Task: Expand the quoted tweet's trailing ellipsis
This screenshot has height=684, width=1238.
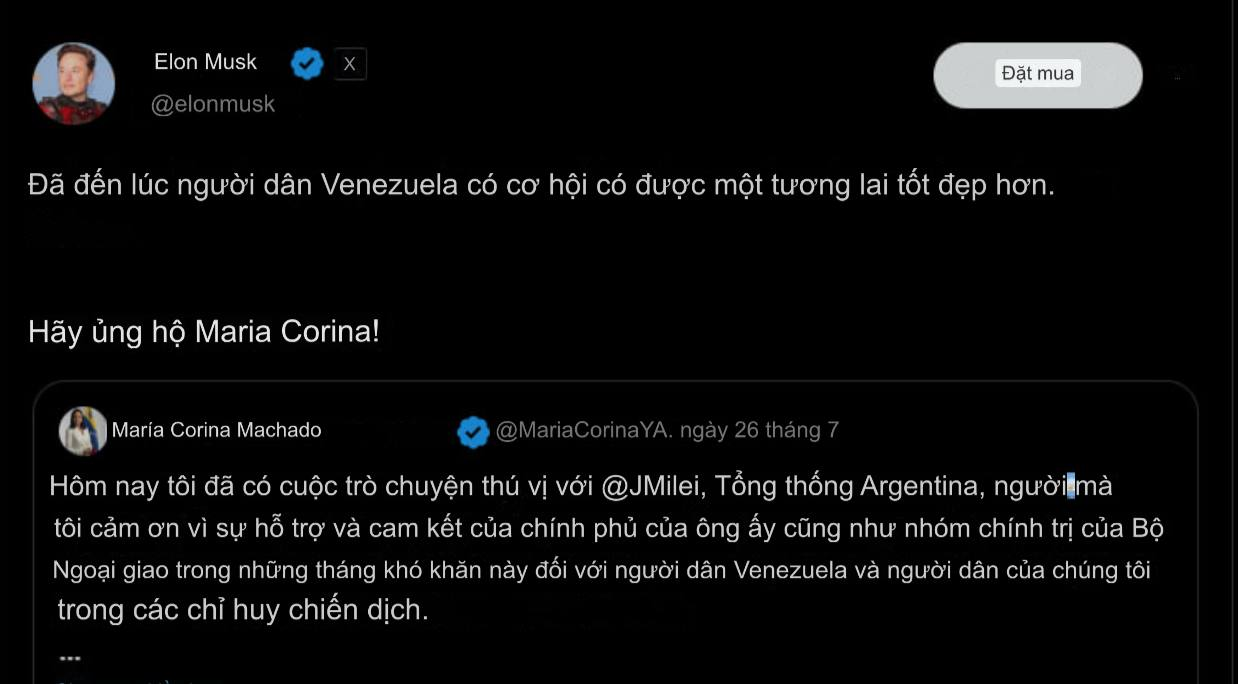Action: point(70,658)
